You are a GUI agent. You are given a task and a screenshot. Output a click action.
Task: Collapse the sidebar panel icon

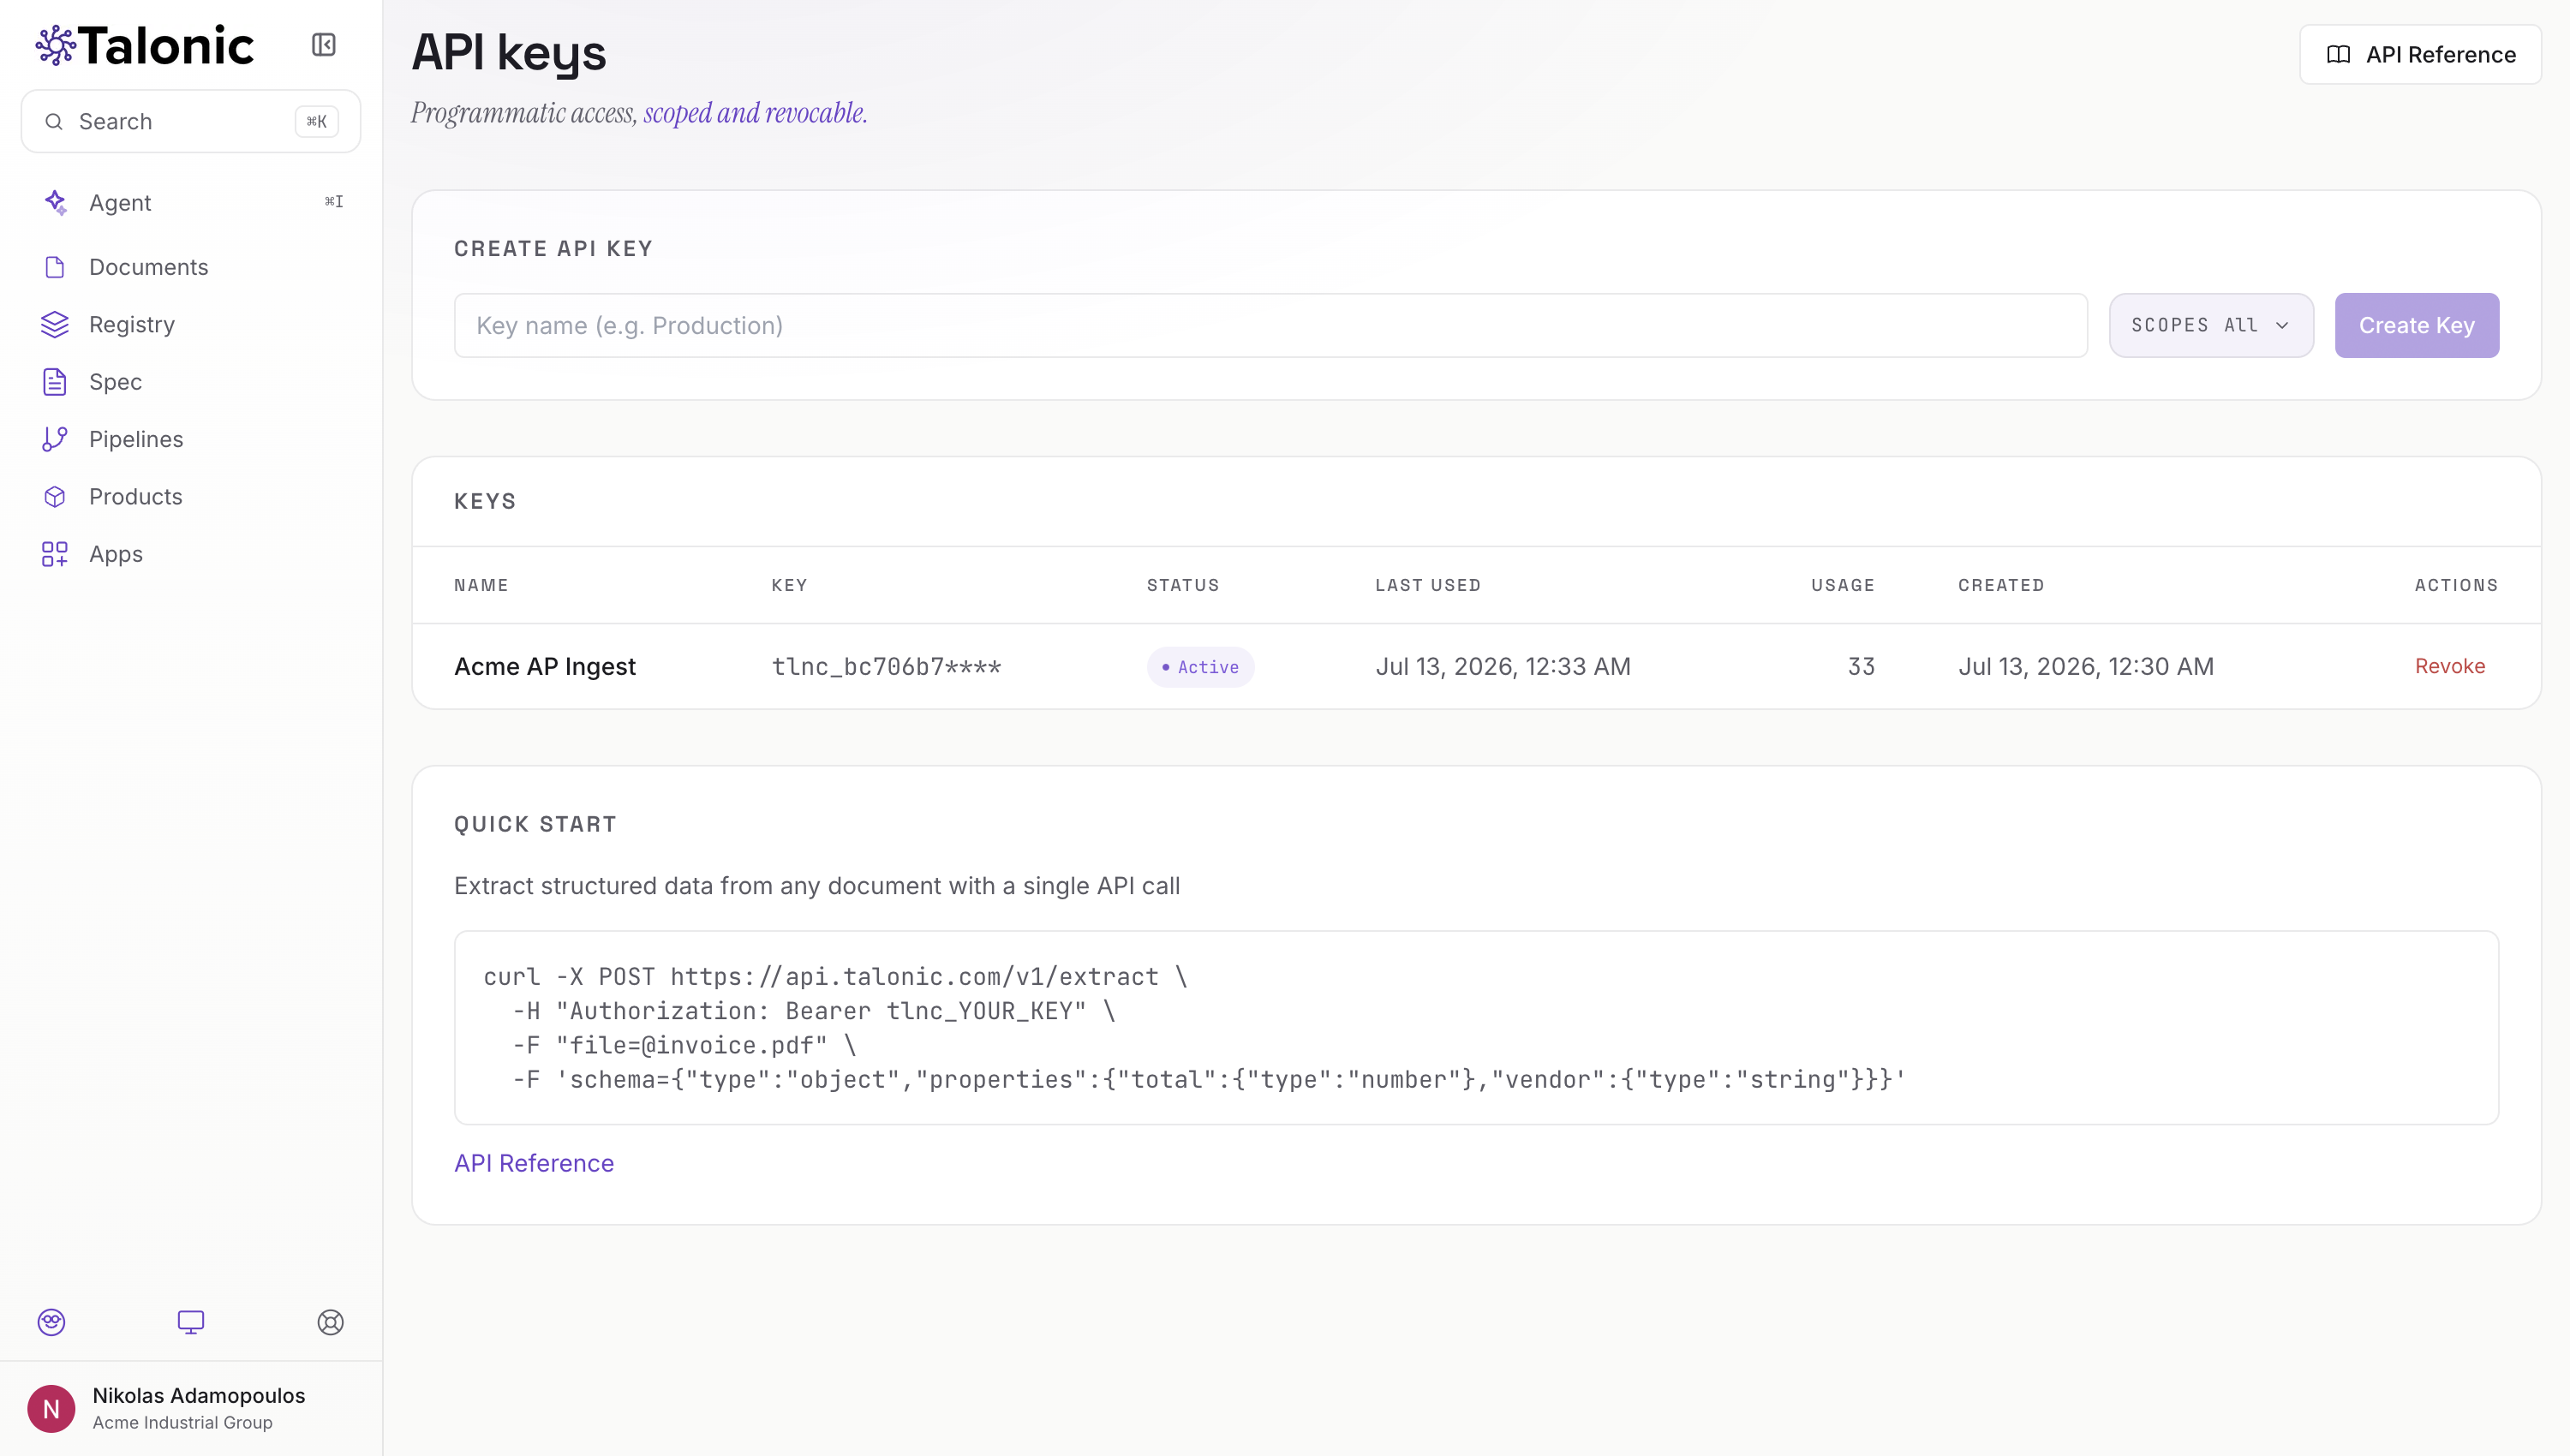pos(323,45)
